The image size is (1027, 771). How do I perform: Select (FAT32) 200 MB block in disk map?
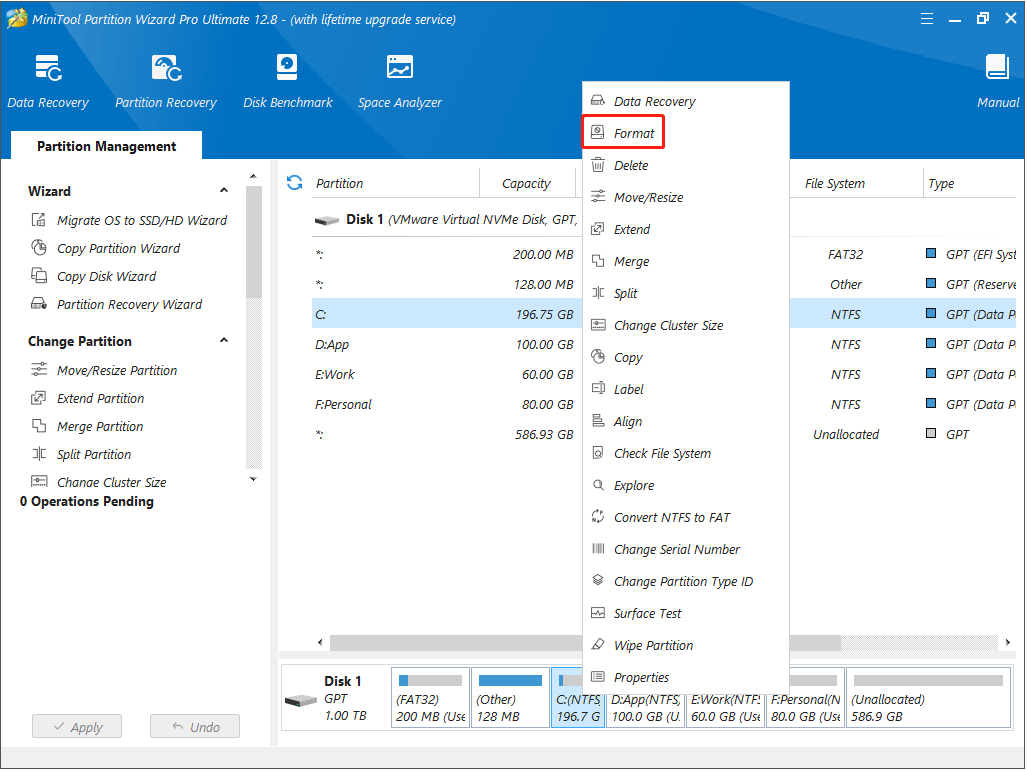tap(430, 698)
